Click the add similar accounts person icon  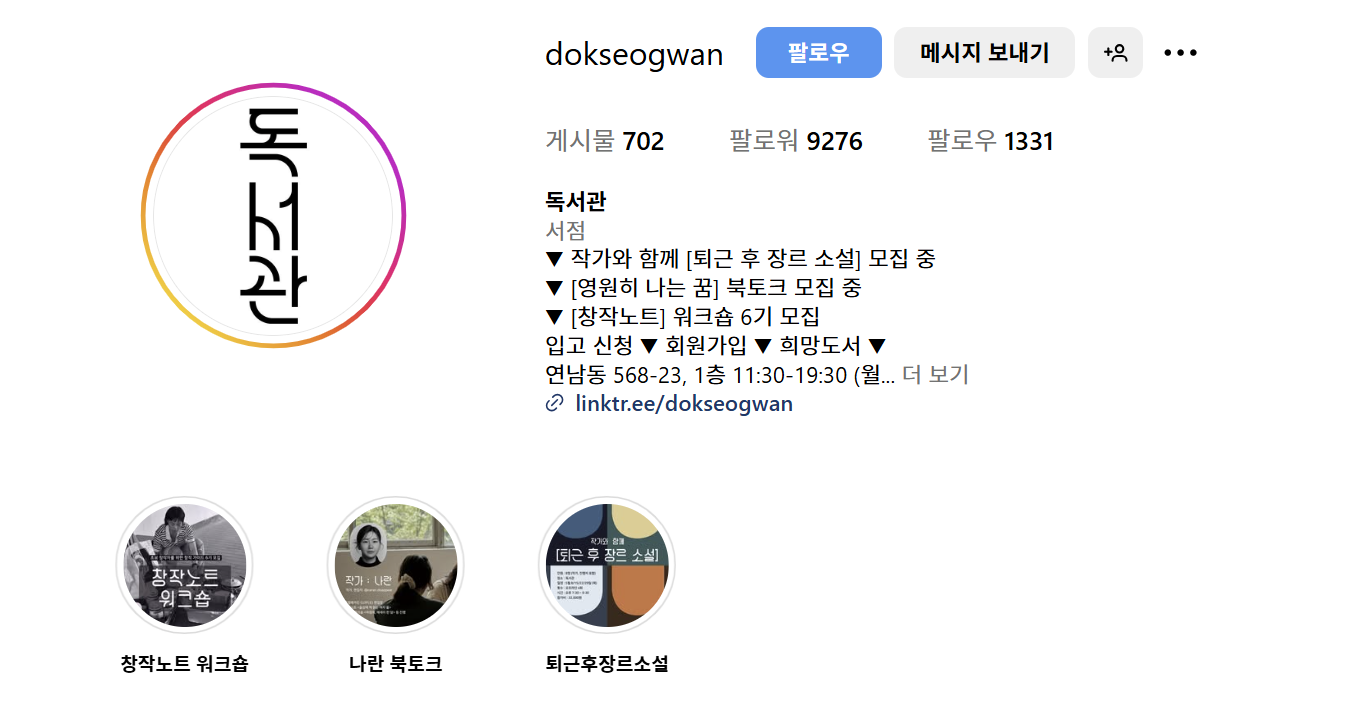point(1115,53)
